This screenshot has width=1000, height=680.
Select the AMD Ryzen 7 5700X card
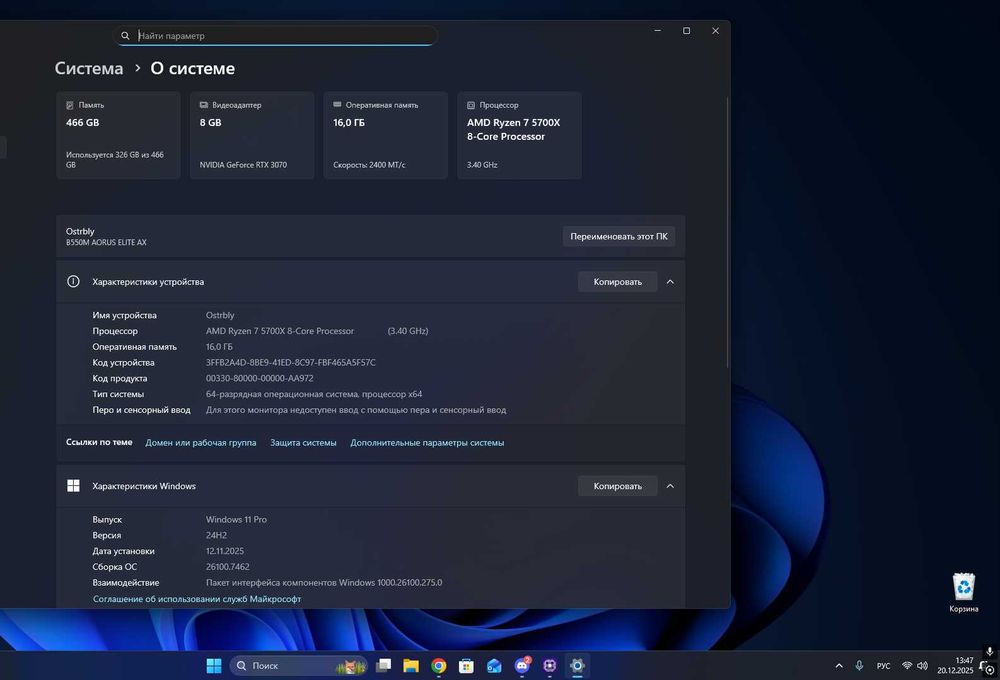519,135
